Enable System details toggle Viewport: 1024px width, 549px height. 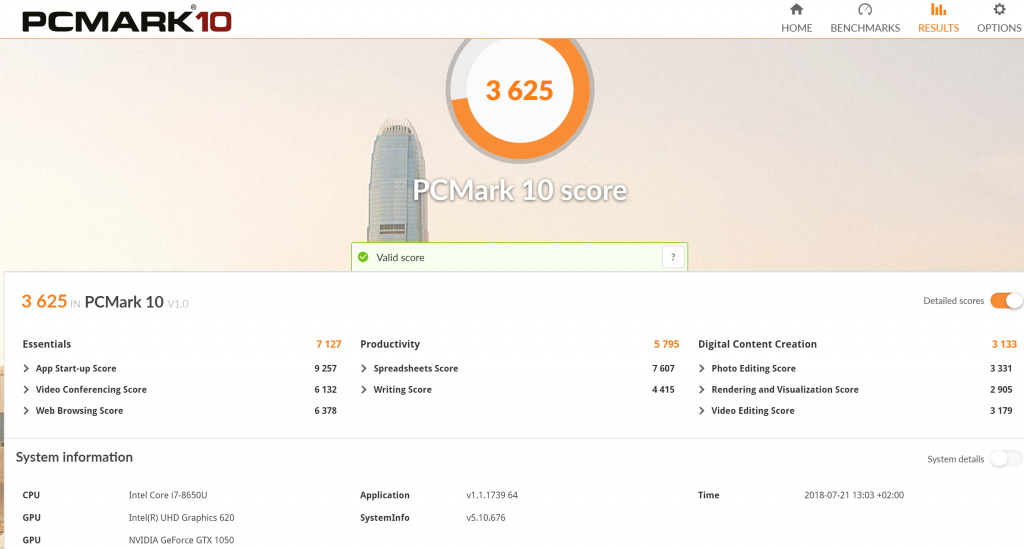click(1006, 459)
